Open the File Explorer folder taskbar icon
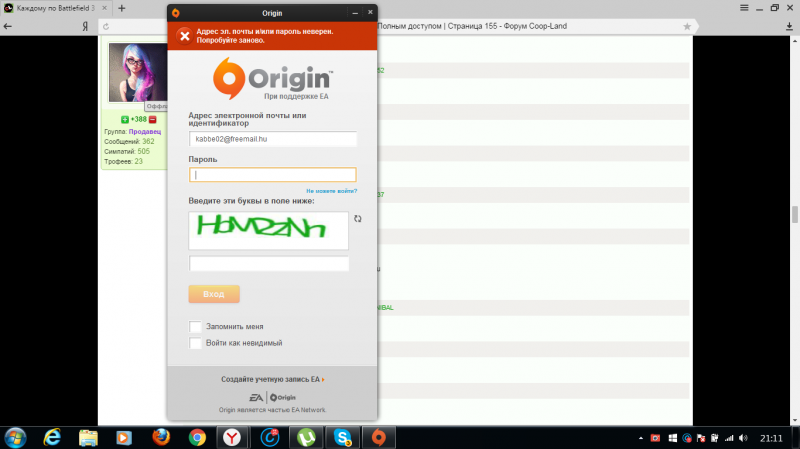Screen dimensions: 800x449 coord(88,438)
